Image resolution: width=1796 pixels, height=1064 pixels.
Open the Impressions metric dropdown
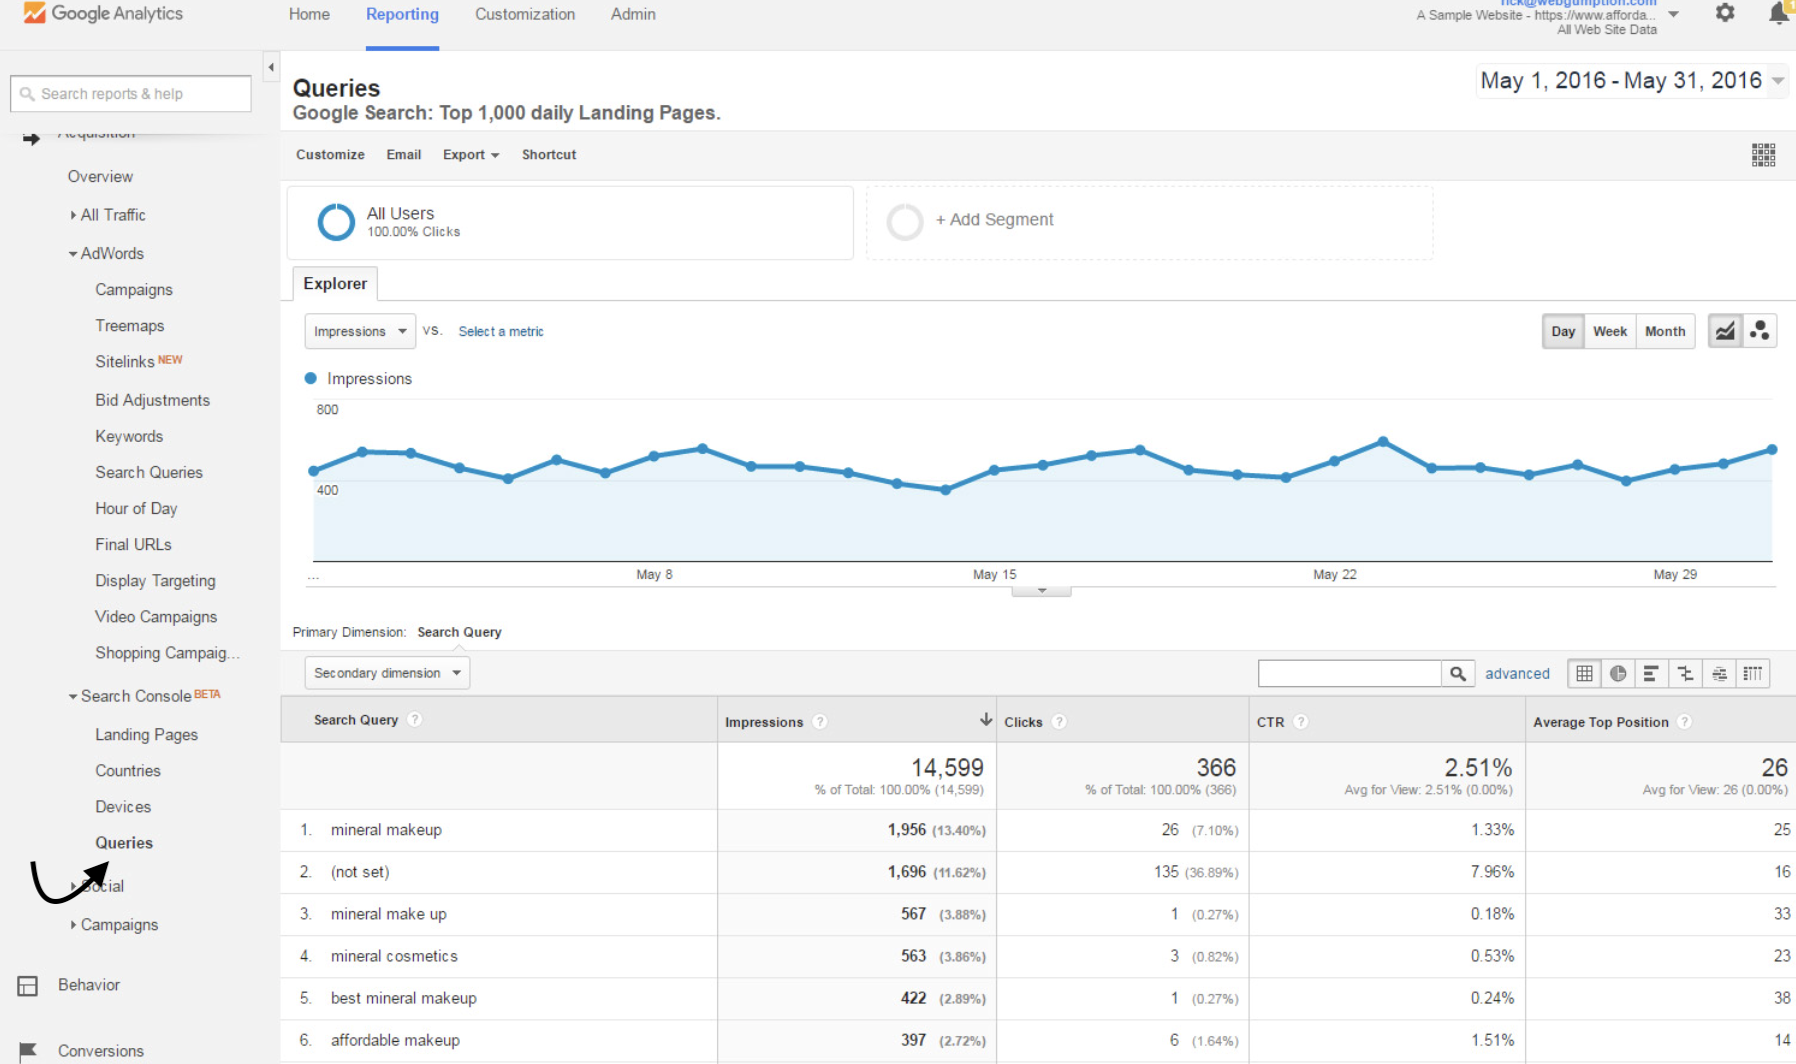tap(360, 331)
